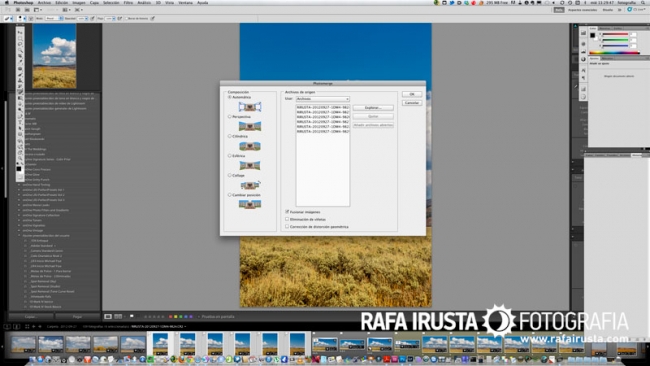Collapse Ajustes preestablecidos del usuario preset folder
650x366 pixels.
[19, 235]
